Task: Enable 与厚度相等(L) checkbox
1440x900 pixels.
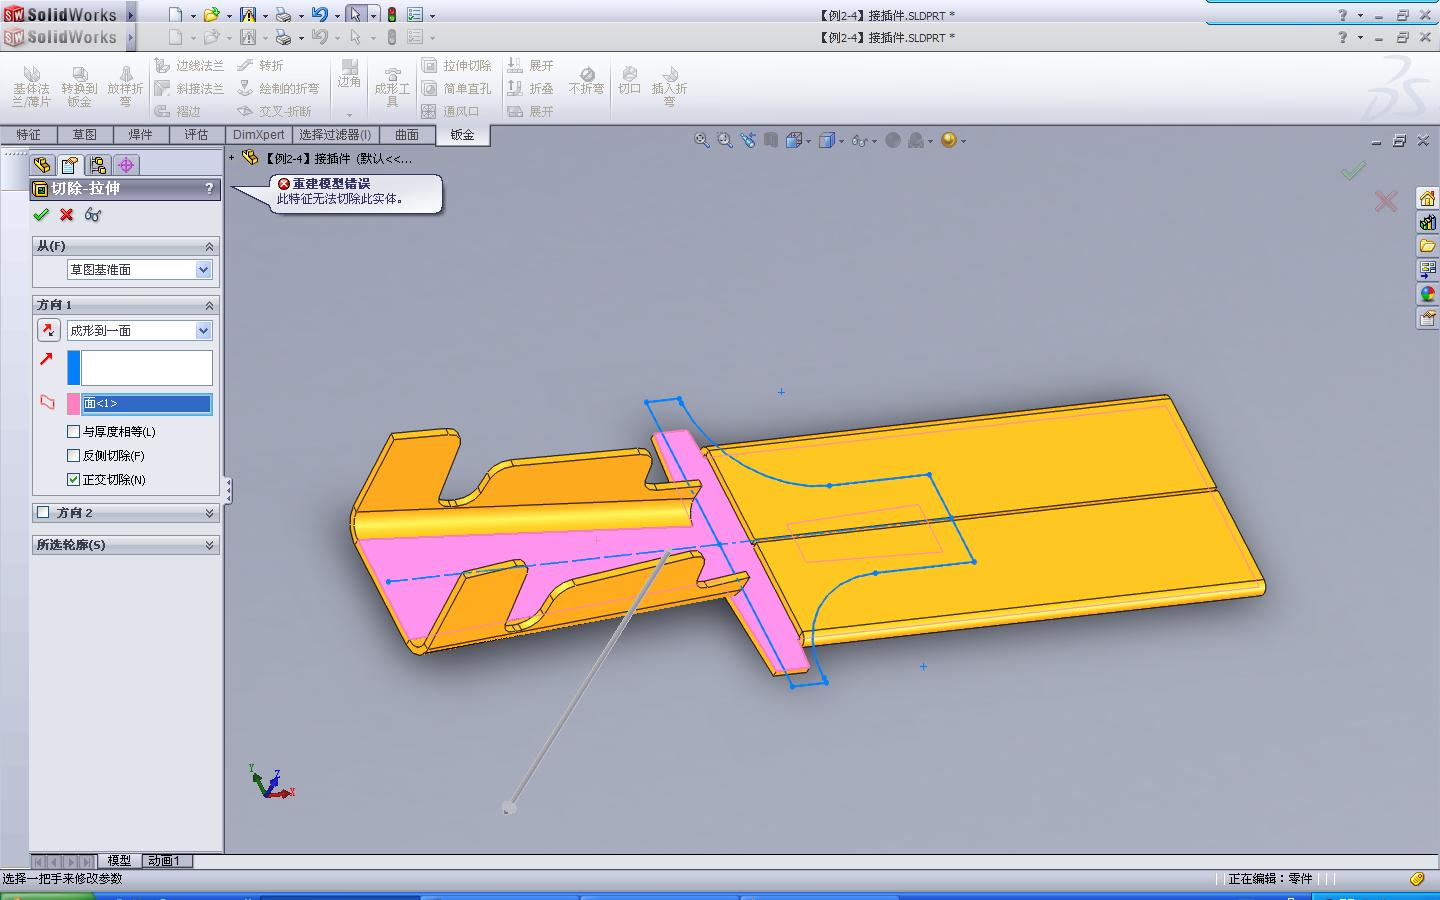Action: coord(73,432)
